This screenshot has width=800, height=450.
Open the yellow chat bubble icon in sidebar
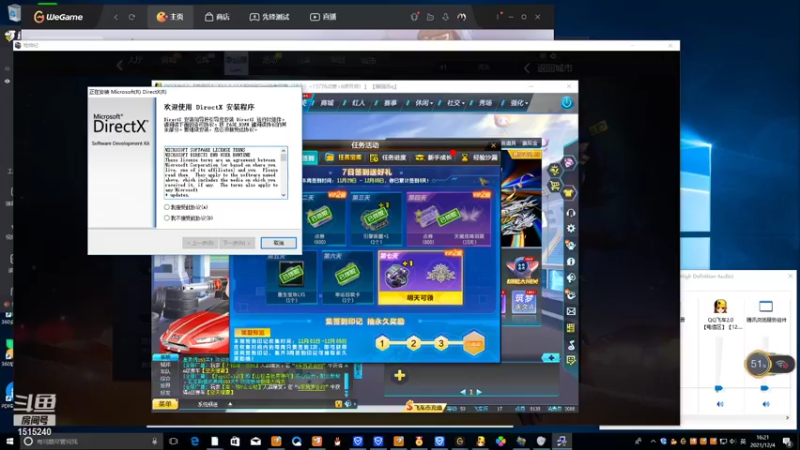click(571, 361)
